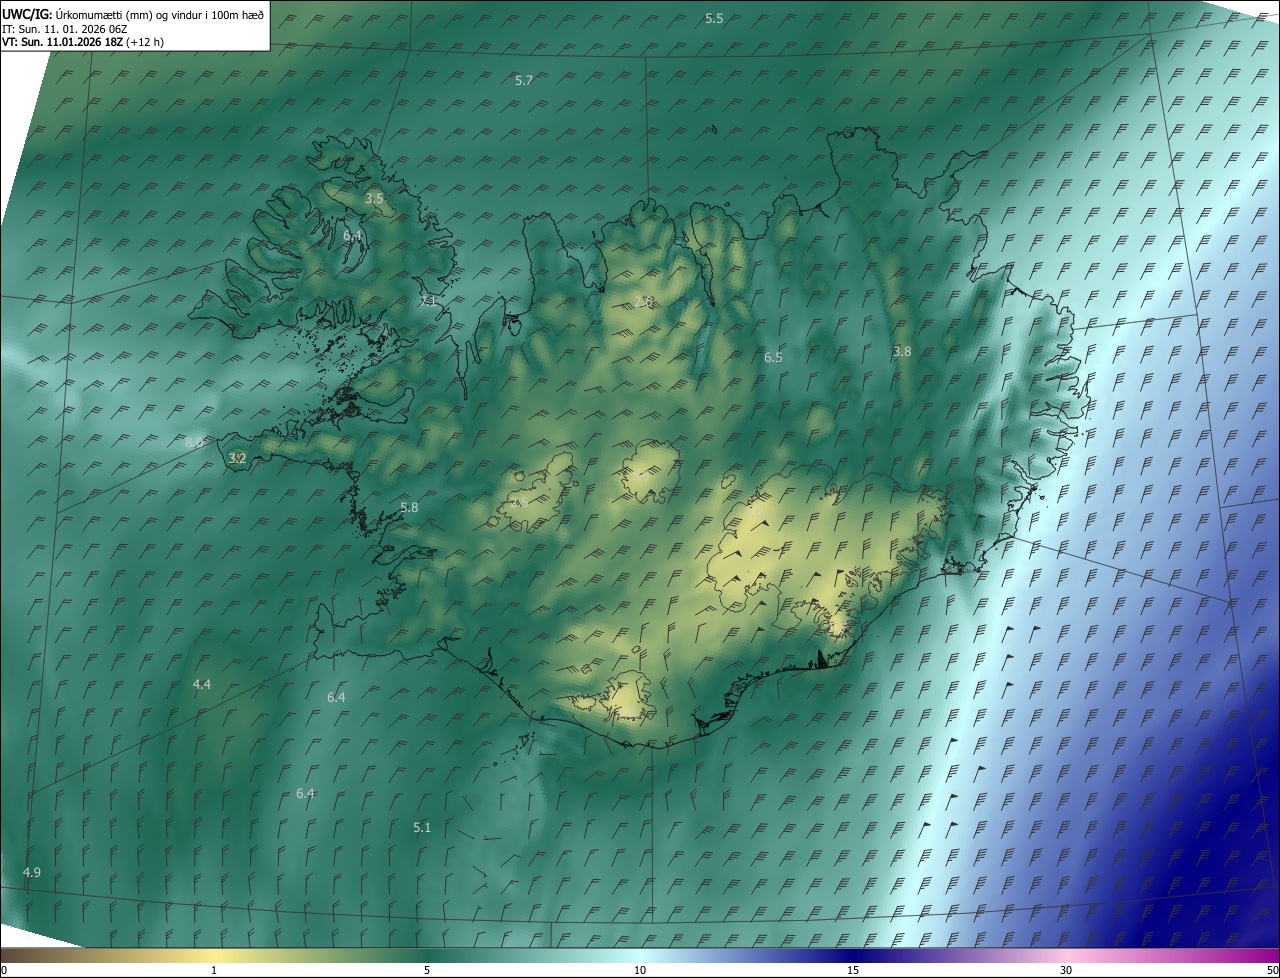Click the 15 tick label on the color scale
Image resolution: width=1280 pixels, height=978 pixels.
coord(853,970)
